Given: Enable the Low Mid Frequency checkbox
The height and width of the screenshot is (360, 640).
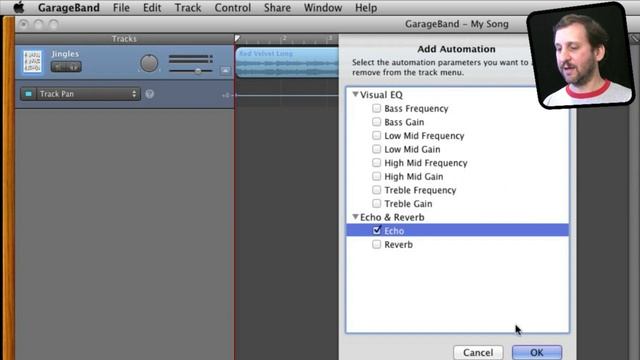Looking at the screenshot, I should coord(376,135).
